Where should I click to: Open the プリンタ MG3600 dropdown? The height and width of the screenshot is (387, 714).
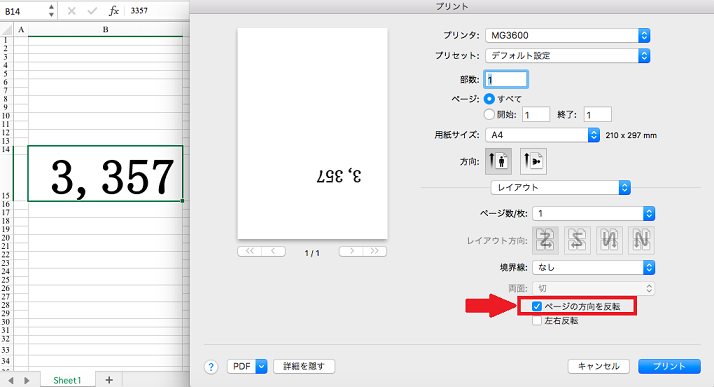(x=568, y=36)
